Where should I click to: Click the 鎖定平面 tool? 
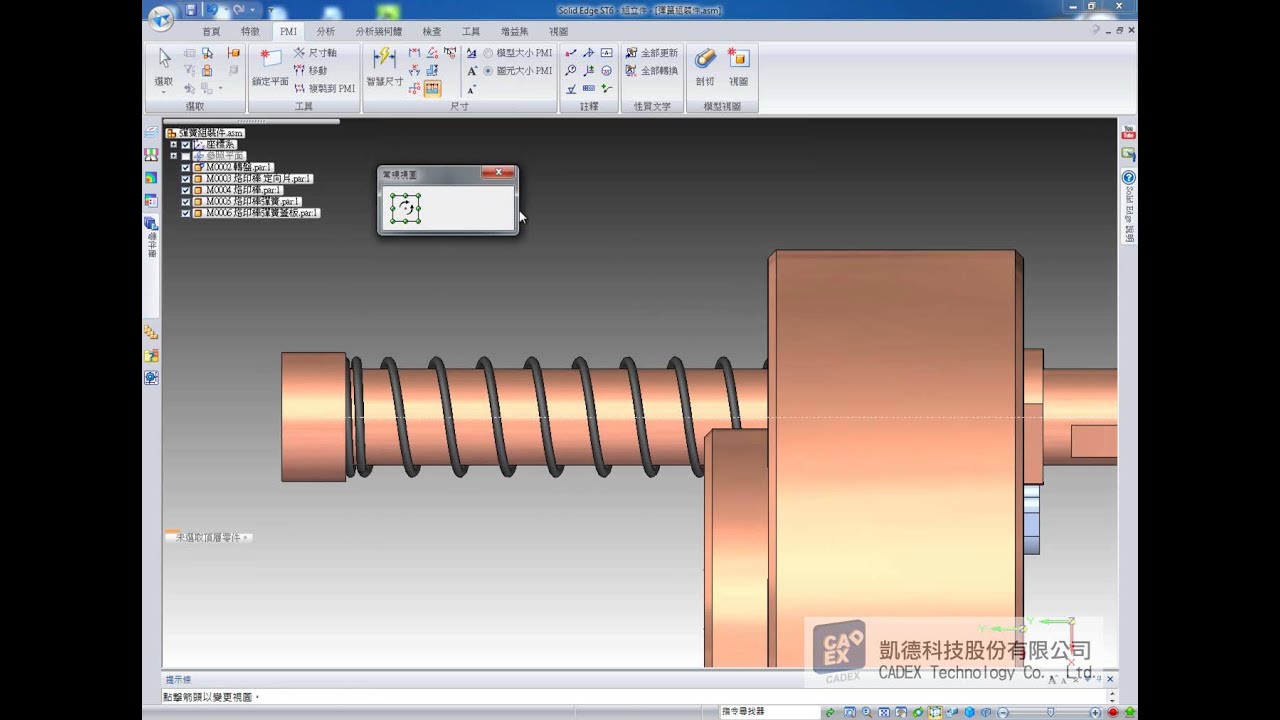pyautogui.click(x=270, y=69)
